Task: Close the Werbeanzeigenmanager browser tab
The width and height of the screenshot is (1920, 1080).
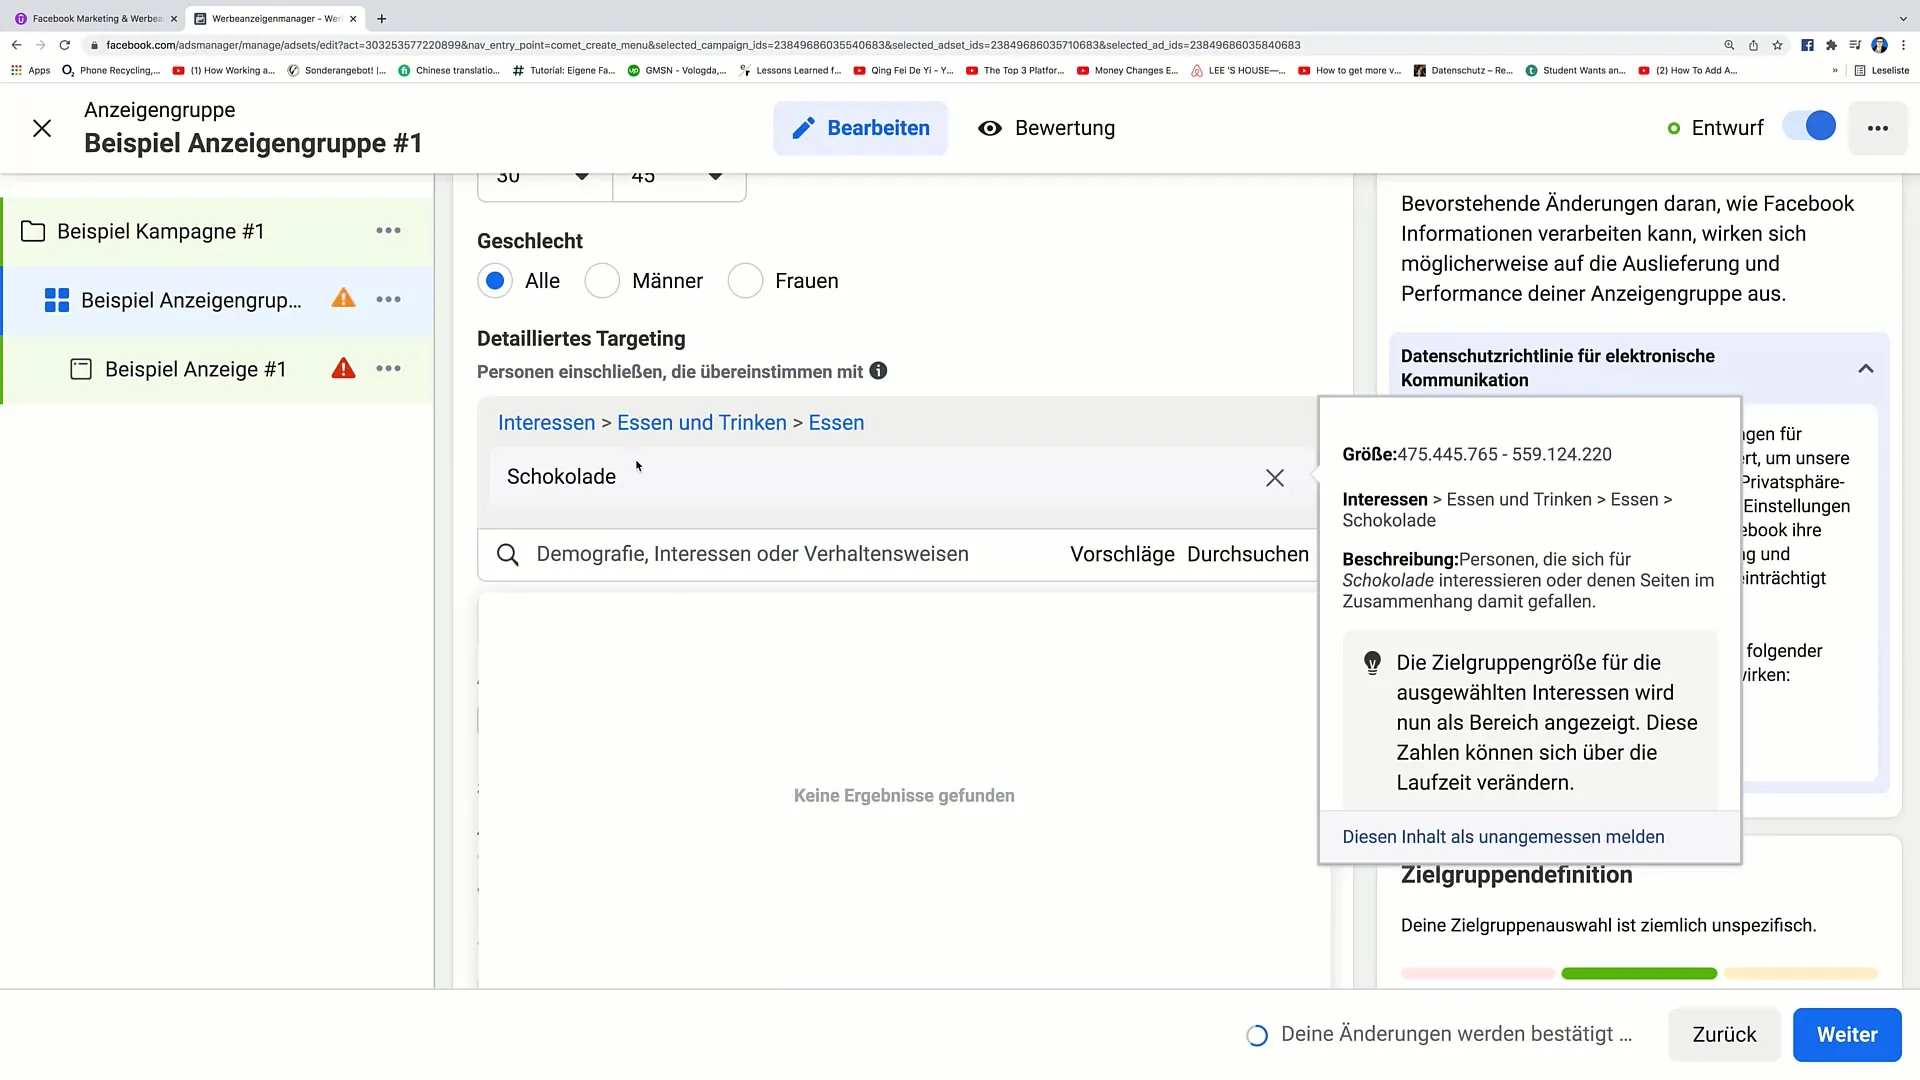Action: click(353, 18)
